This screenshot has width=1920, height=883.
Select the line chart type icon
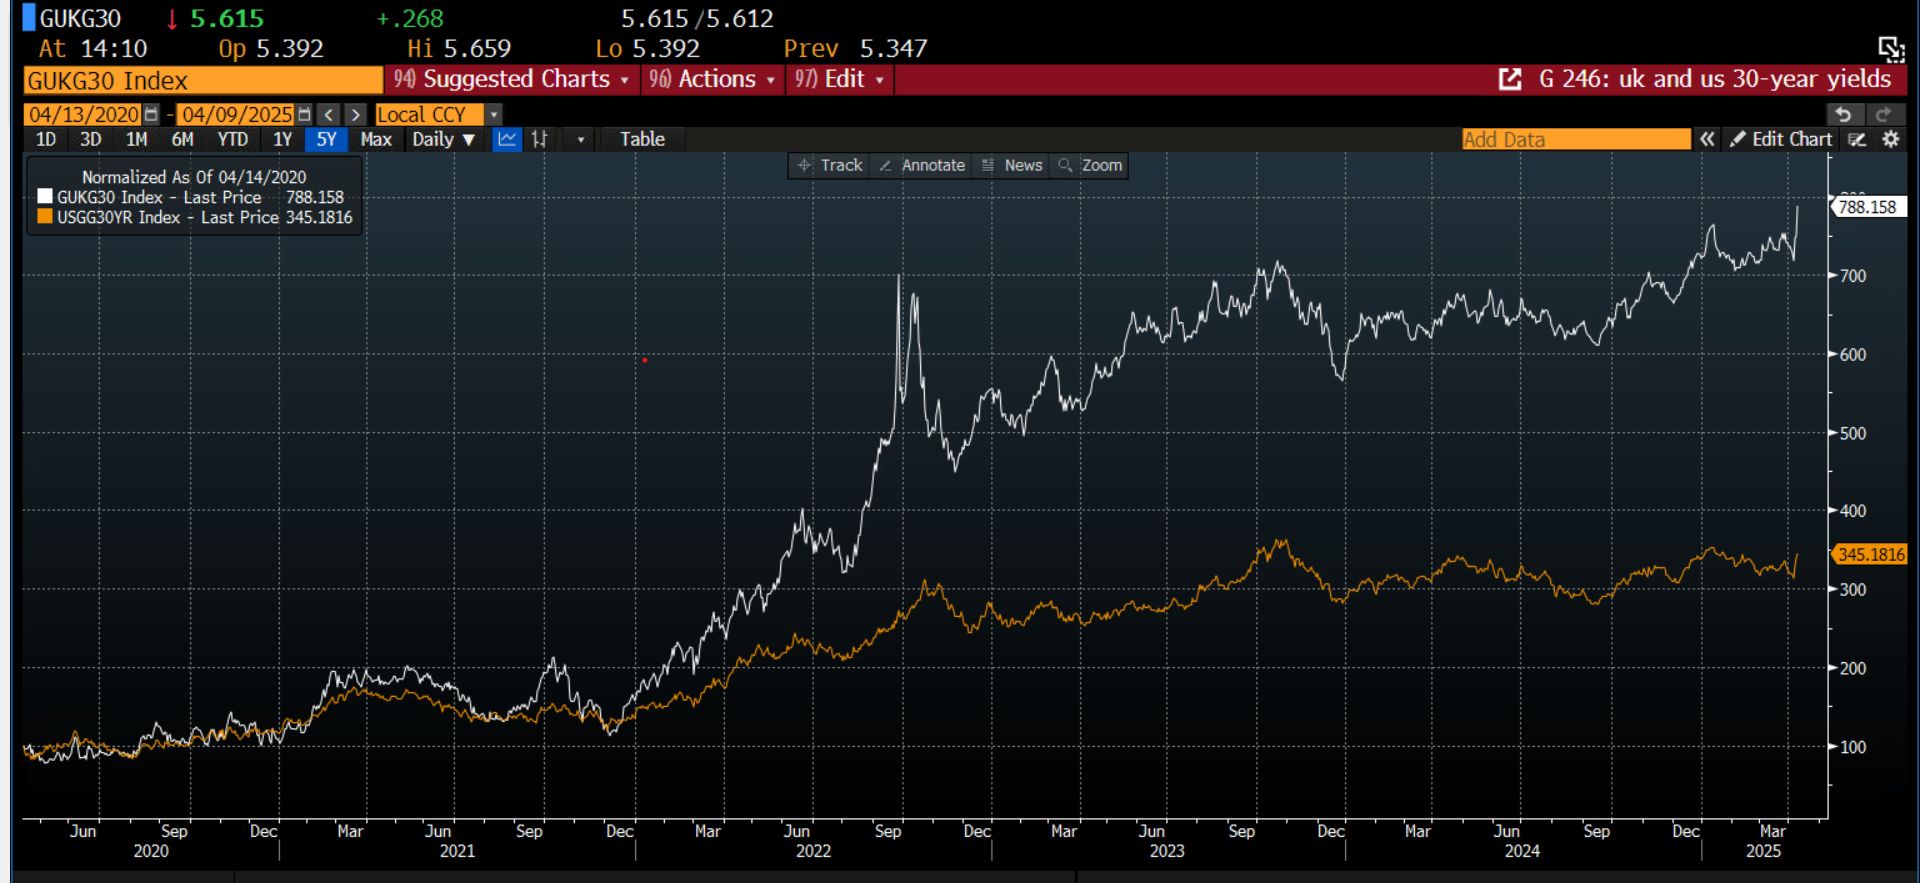507,139
